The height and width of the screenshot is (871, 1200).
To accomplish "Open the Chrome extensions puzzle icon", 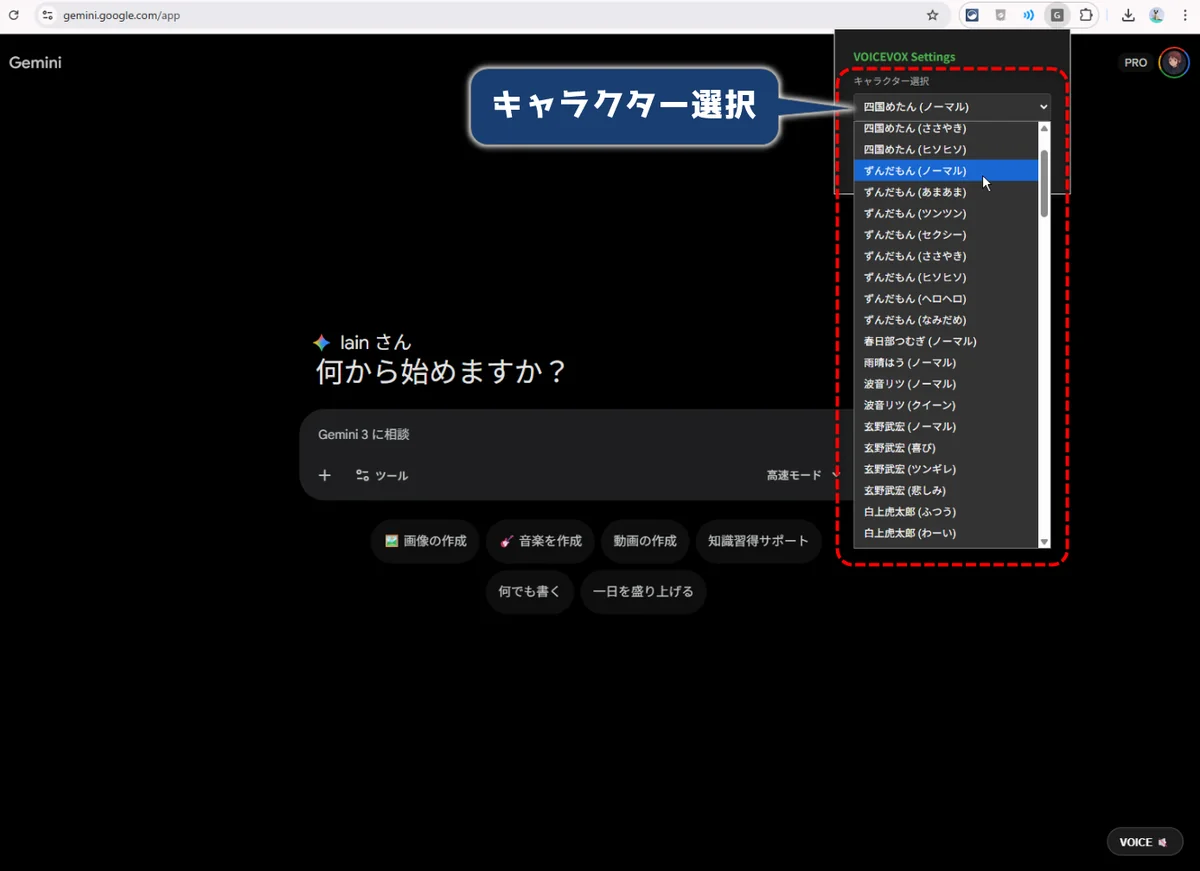I will [x=1085, y=15].
